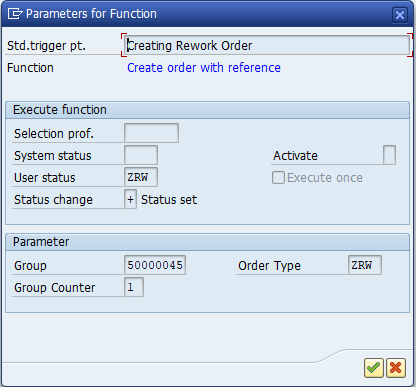Screen dimensions: 416x387
Task: Click the Parameters for Function title text
Action: (x=91, y=14)
